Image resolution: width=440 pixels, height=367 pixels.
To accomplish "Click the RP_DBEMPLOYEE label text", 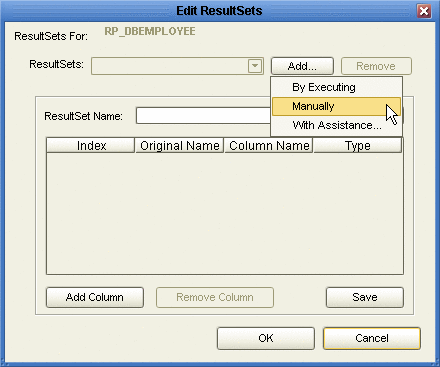I will [150, 31].
